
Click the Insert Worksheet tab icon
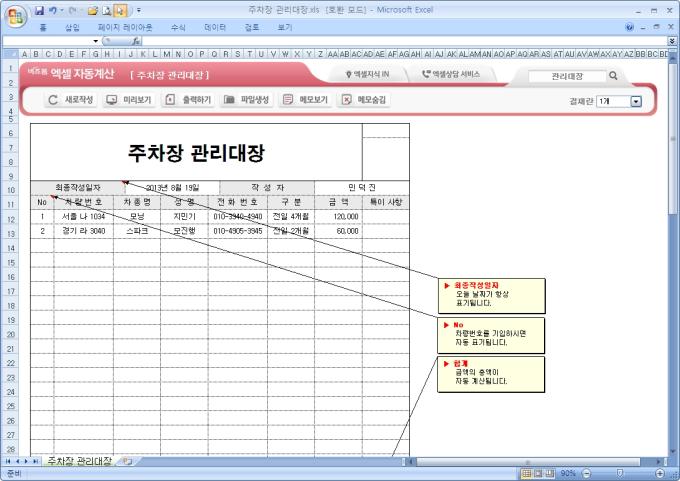pyautogui.click(x=127, y=461)
